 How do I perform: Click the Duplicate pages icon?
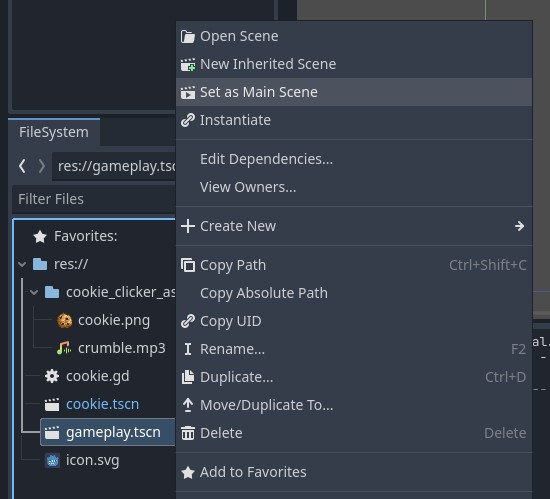coord(188,377)
